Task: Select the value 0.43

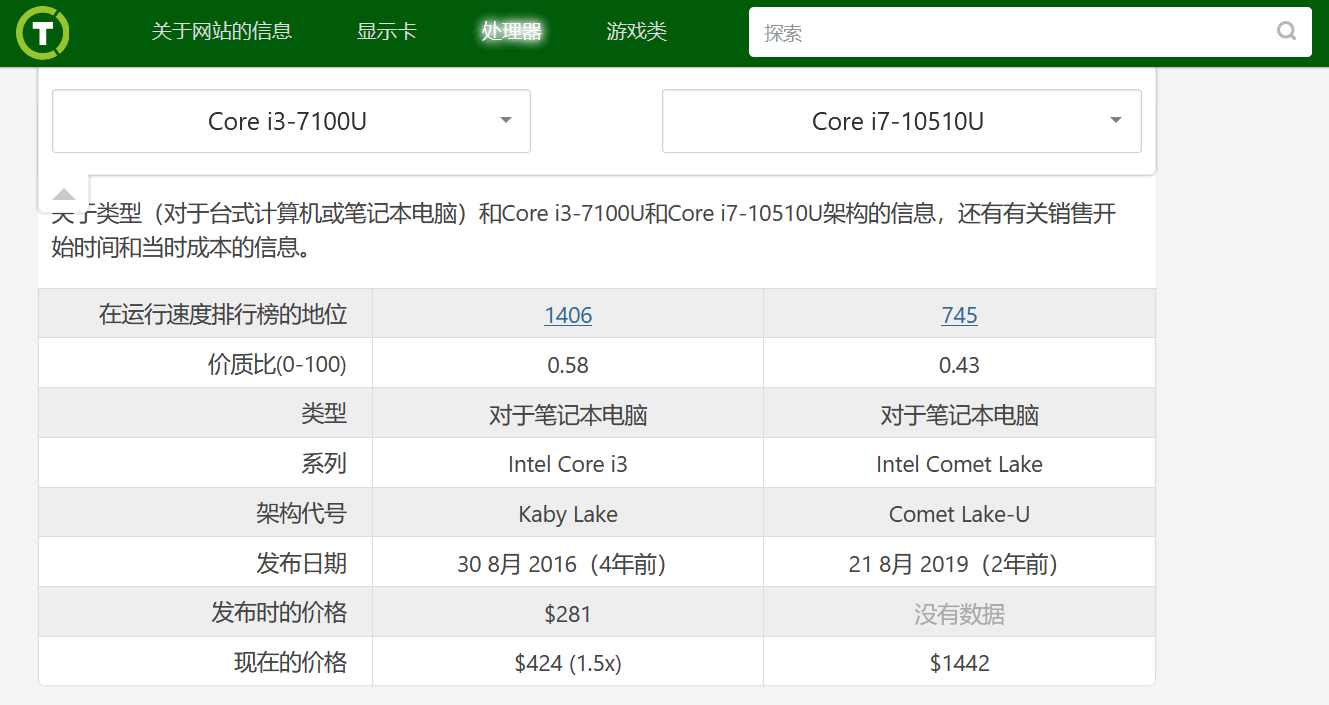Action: pyautogui.click(x=959, y=365)
